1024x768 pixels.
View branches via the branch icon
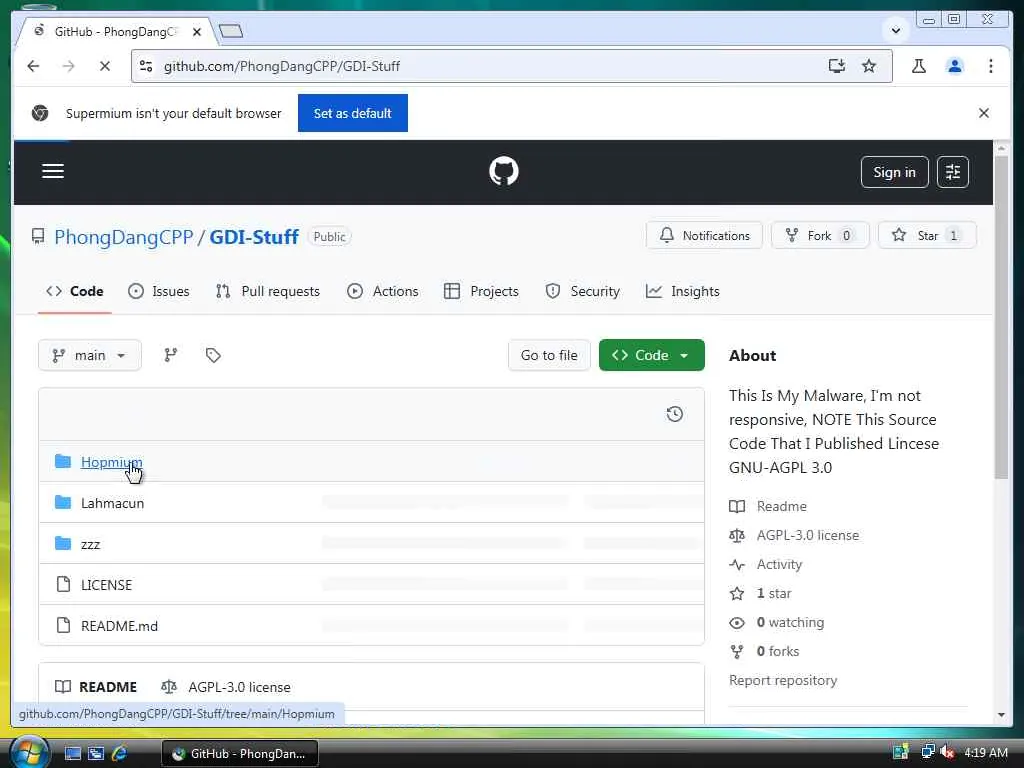(171, 355)
